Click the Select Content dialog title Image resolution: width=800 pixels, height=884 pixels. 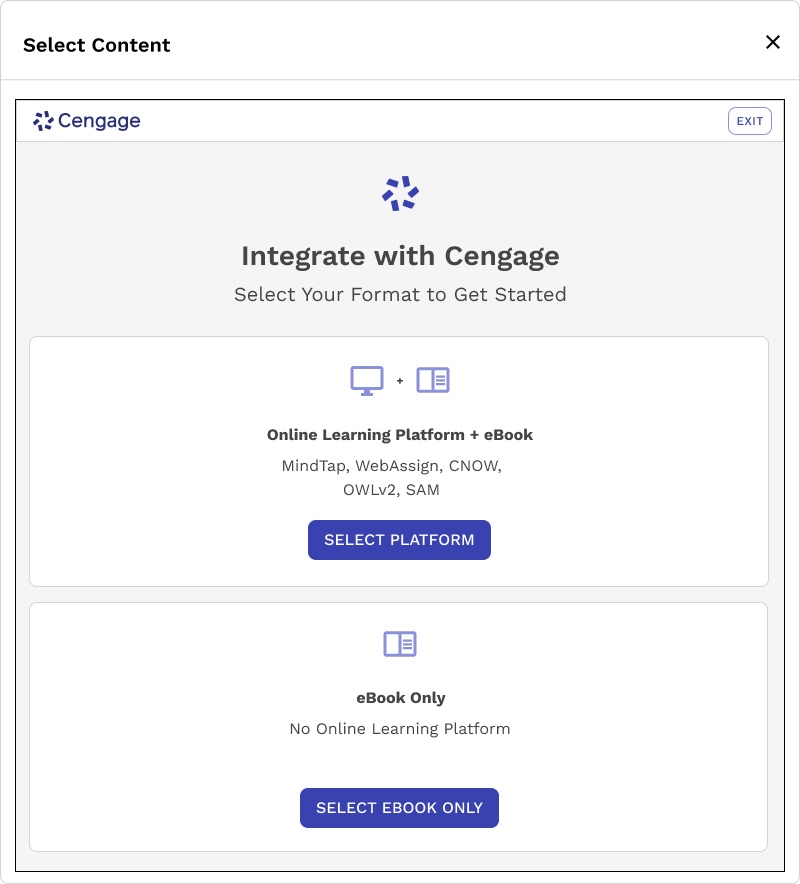pyautogui.click(x=96, y=45)
